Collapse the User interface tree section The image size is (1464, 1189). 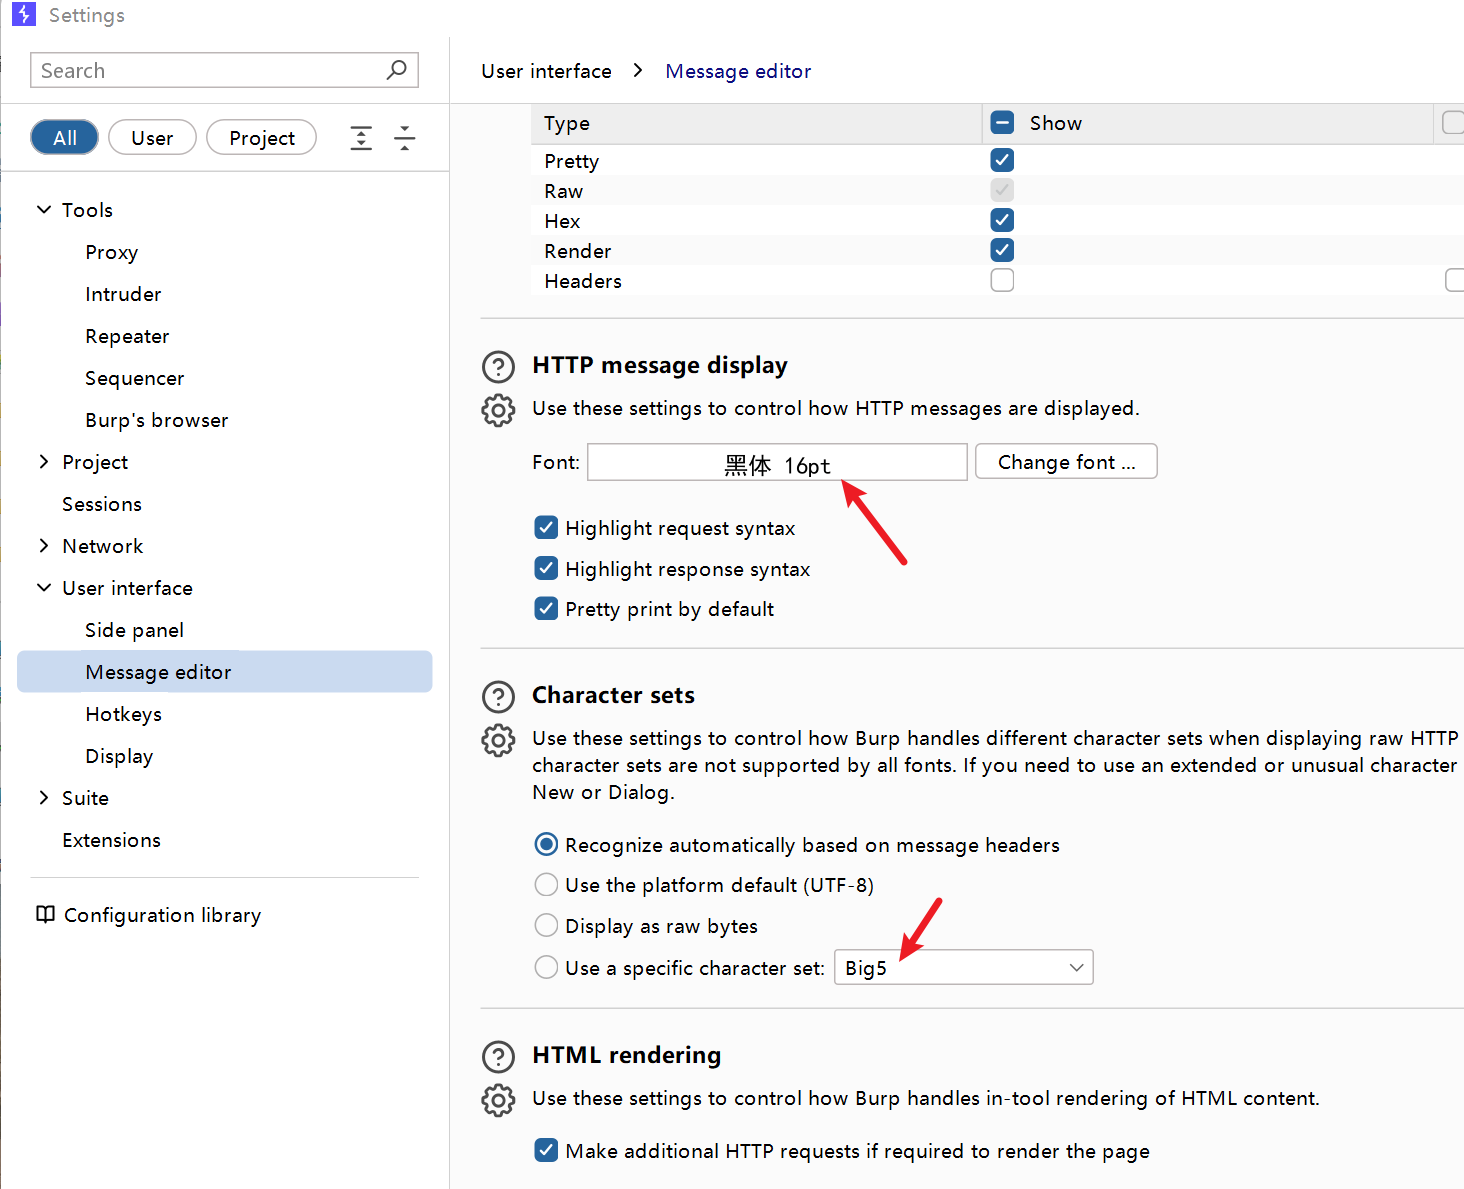click(44, 587)
